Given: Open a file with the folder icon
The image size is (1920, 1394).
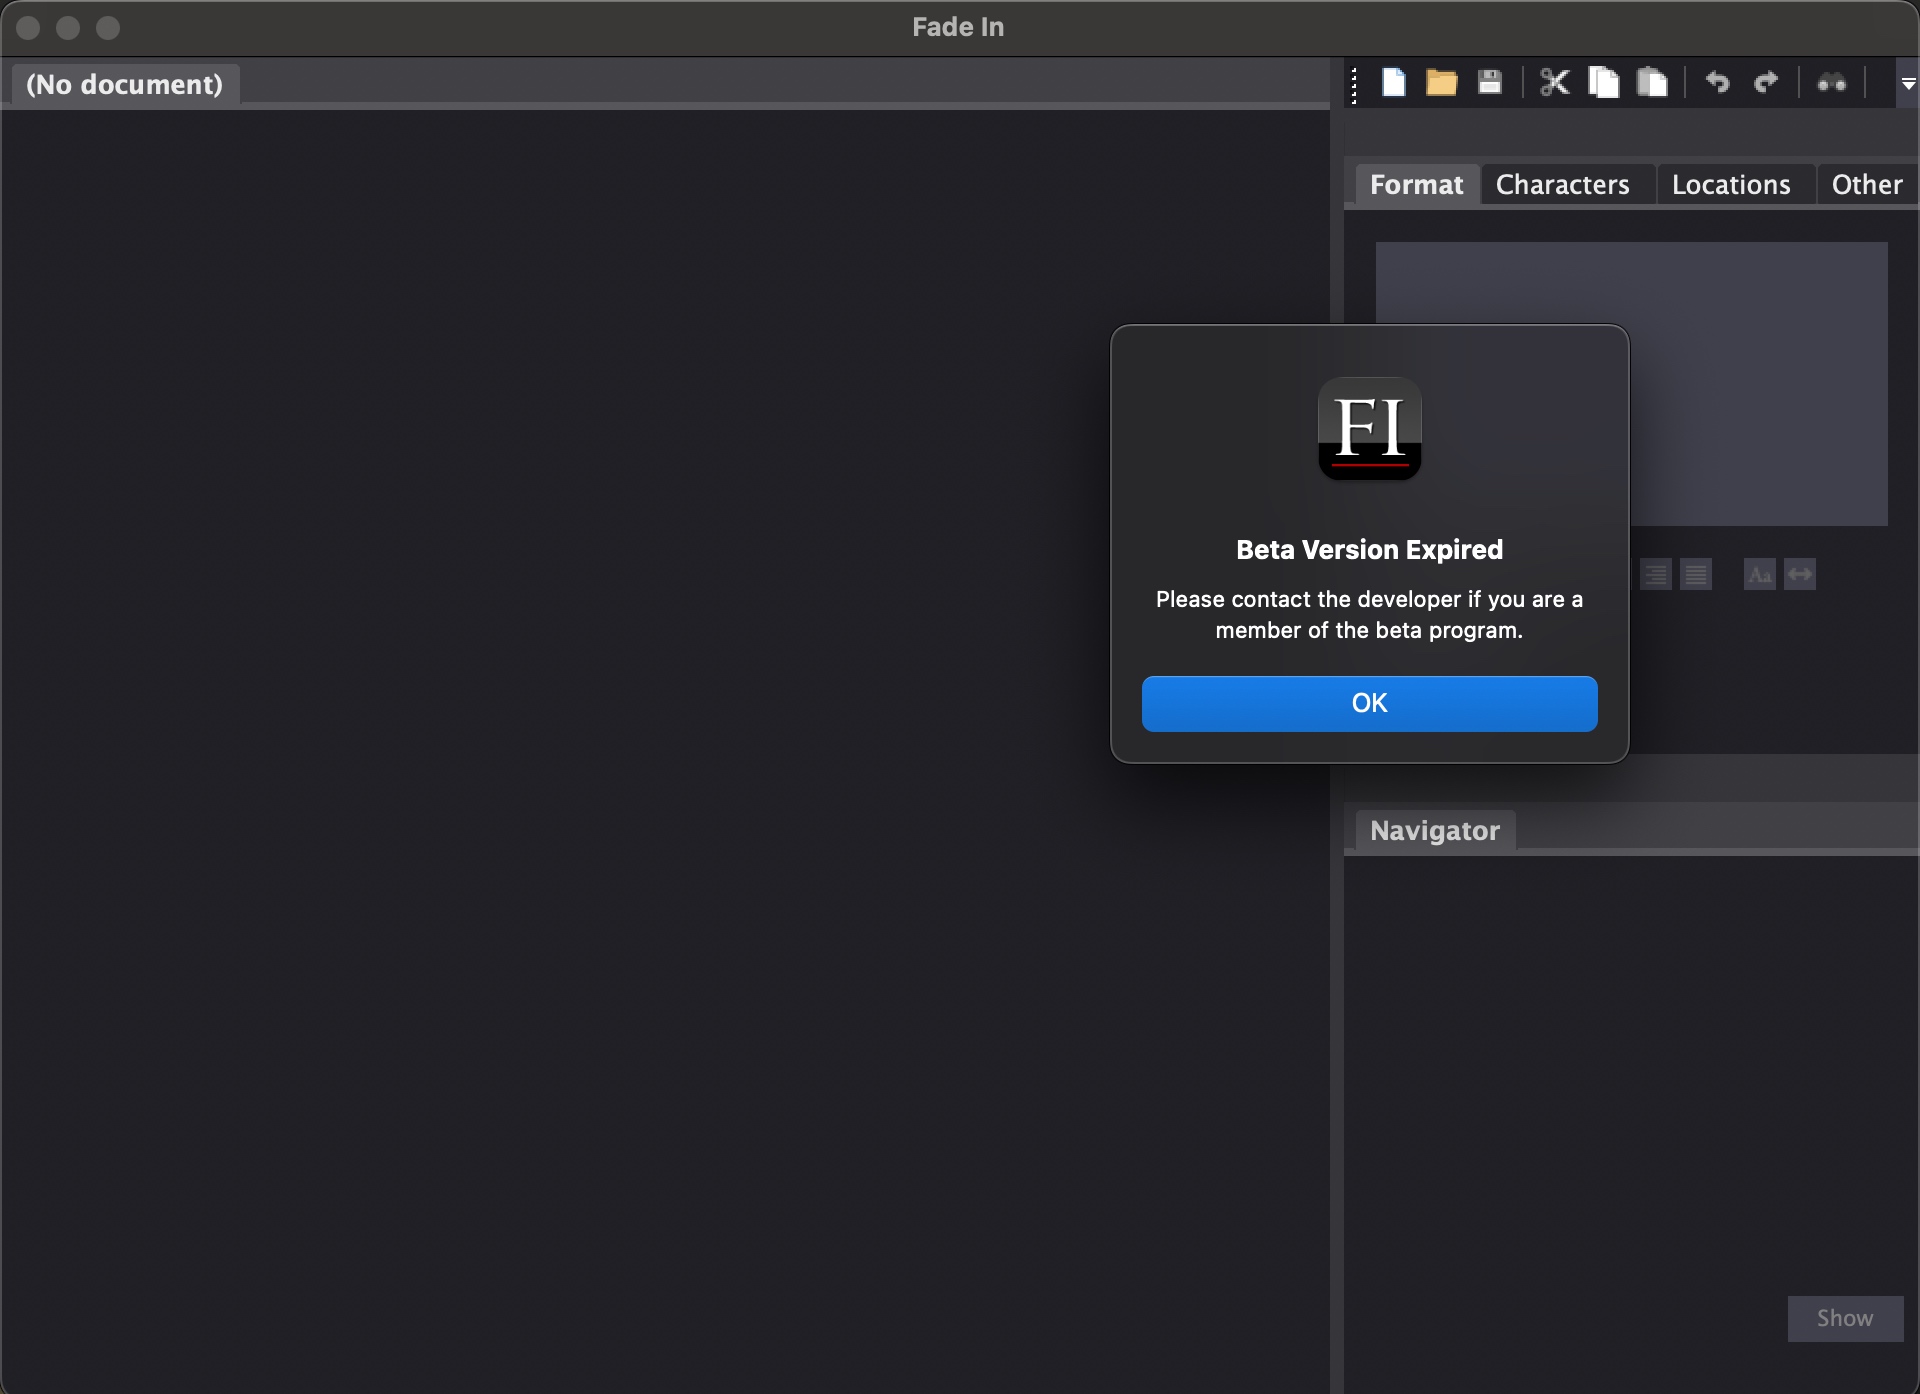Looking at the screenshot, I should 1441,82.
